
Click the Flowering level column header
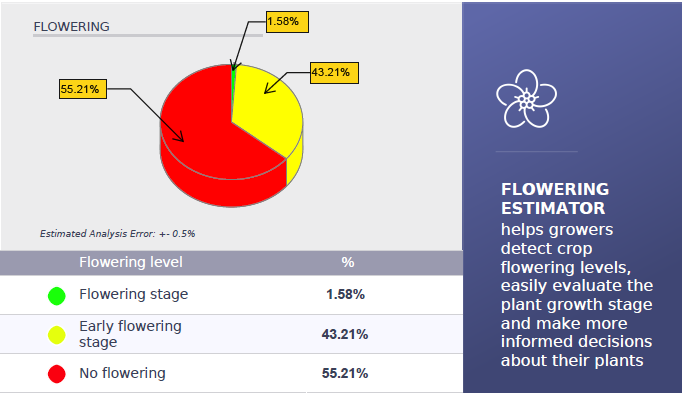pos(131,262)
